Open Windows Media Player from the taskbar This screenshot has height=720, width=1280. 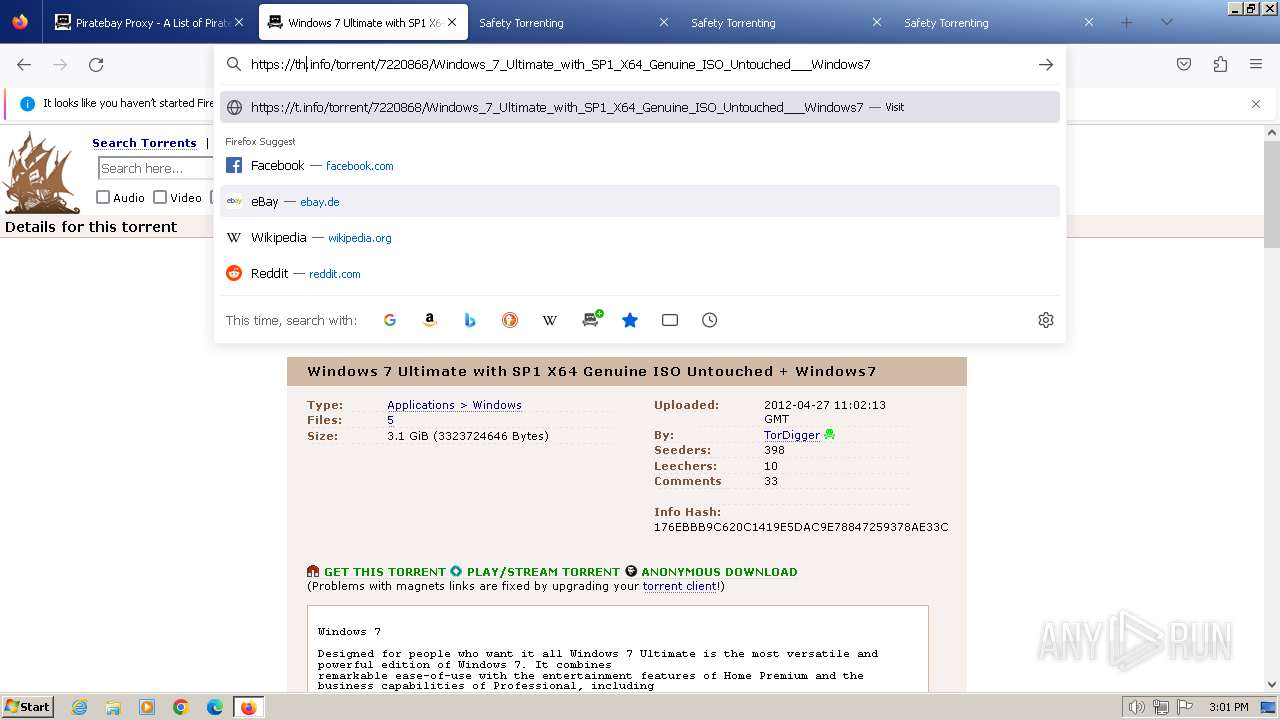point(147,707)
